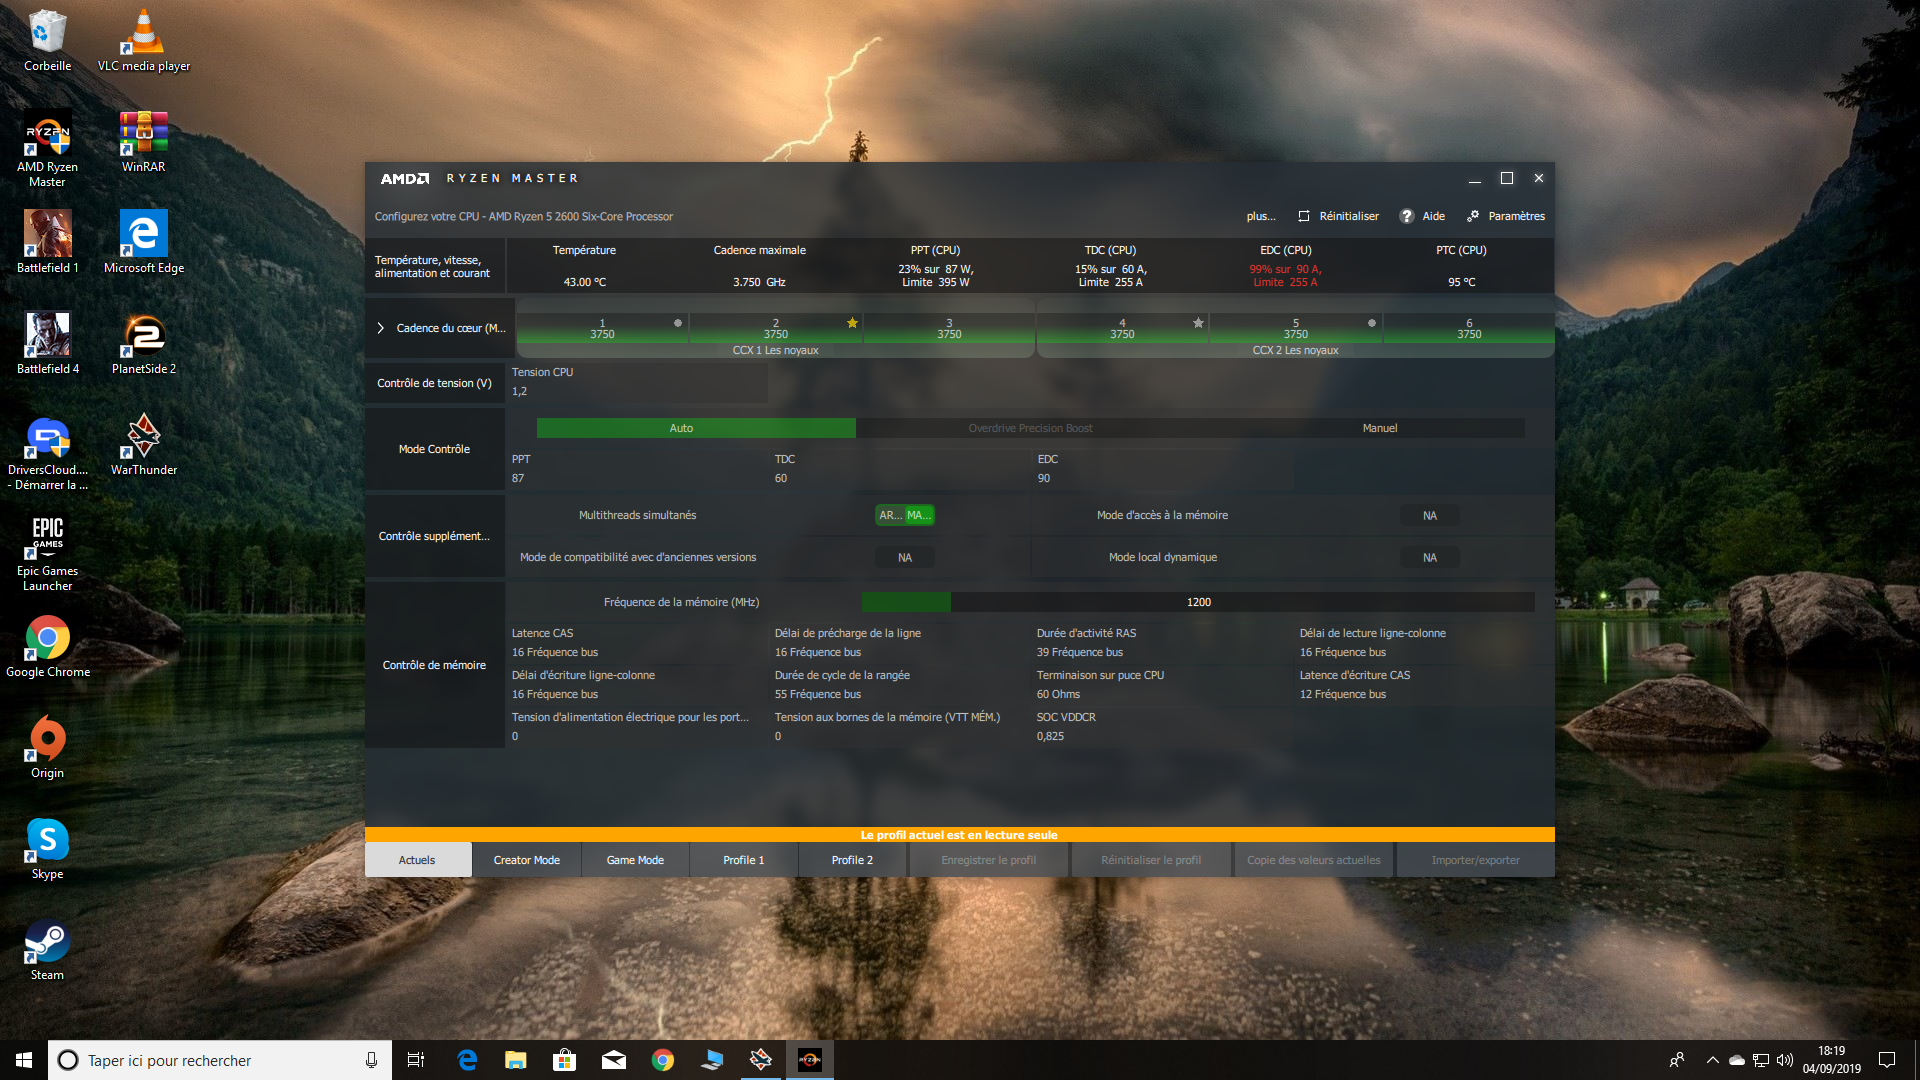Select Auto control mode
1920x1080 pixels.
pos(696,428)
